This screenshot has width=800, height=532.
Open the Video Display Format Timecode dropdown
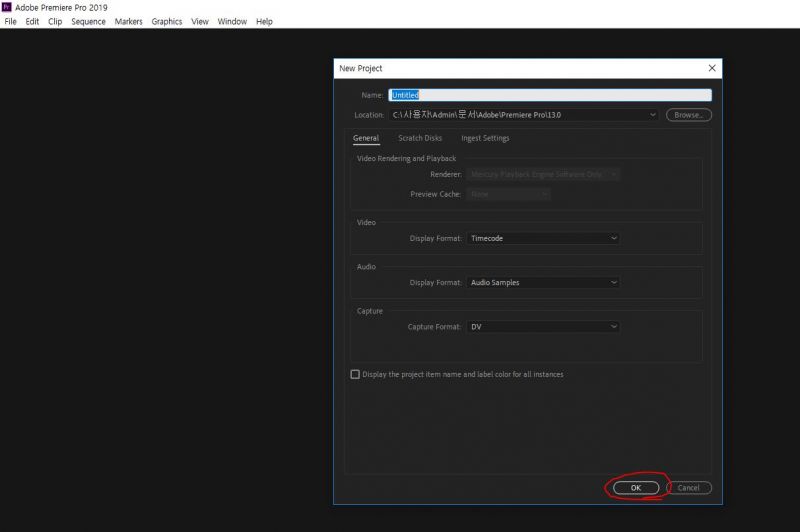pyautogui.click(x=543, y=238)
